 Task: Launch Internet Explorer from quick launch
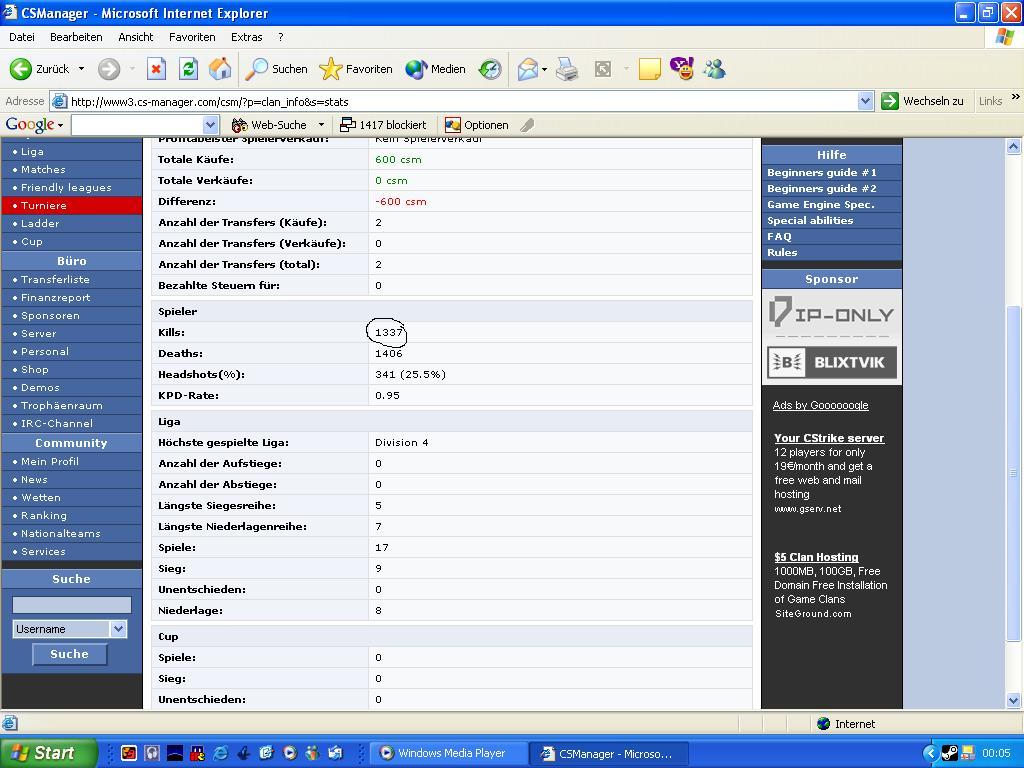click(221, 754)
